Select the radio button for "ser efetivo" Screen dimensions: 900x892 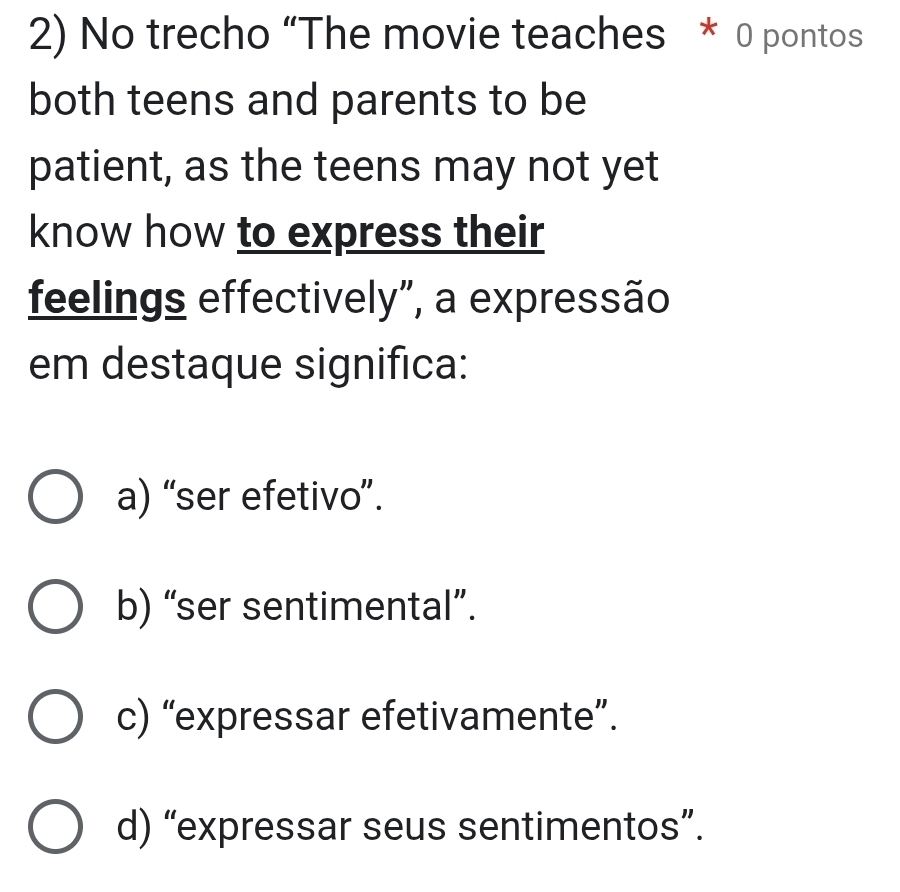click(x=55, y=496)
